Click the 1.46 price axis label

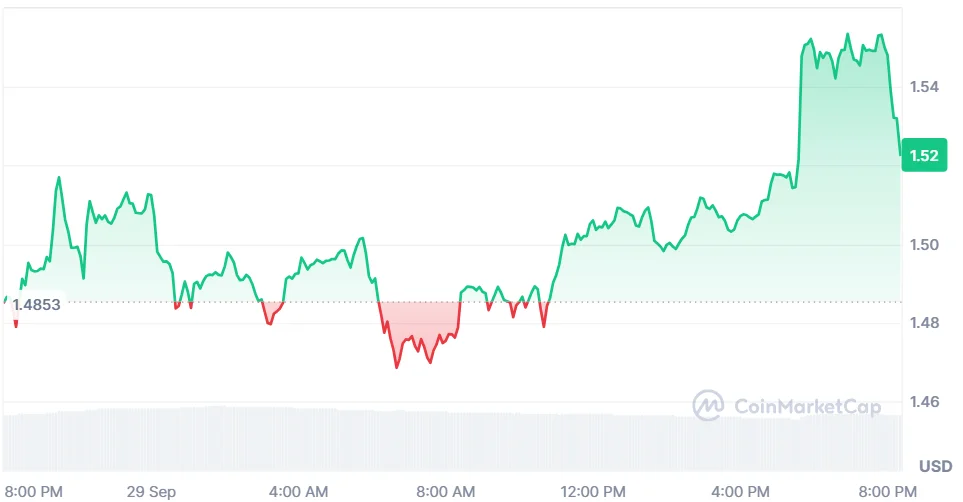pos(924,402)
